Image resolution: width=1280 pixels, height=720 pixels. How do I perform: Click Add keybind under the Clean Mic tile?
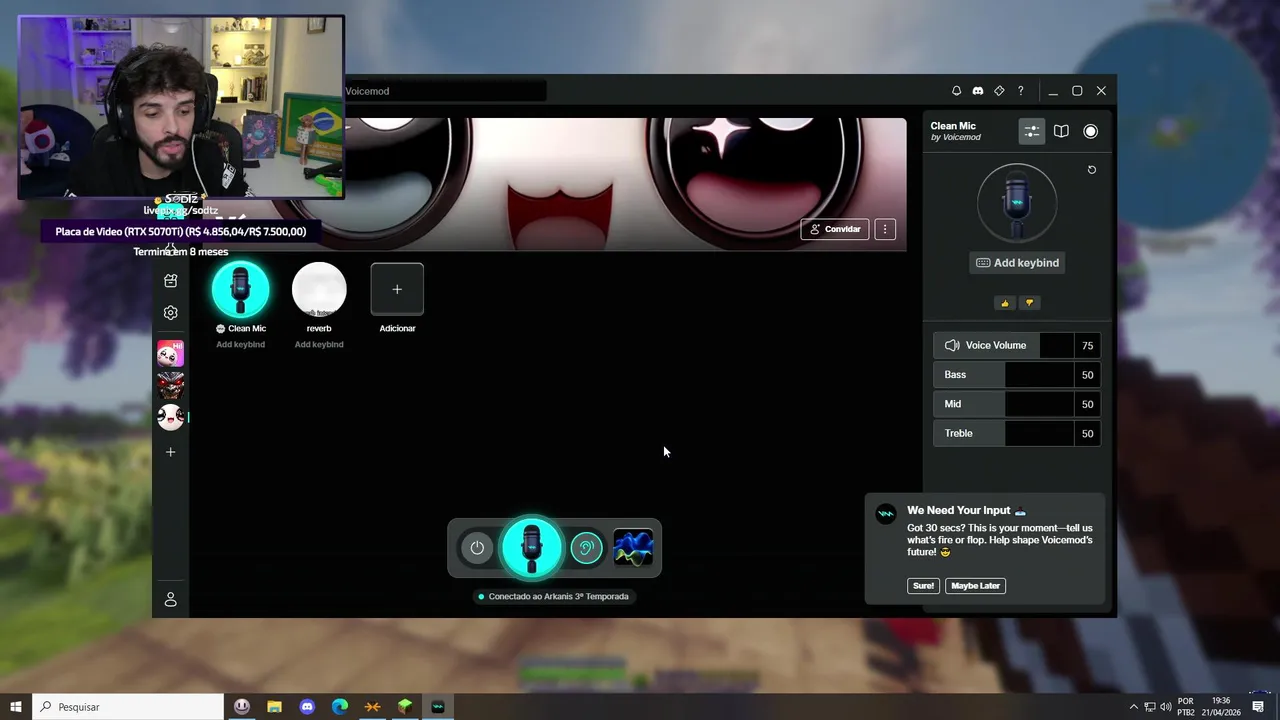[240, 344]
